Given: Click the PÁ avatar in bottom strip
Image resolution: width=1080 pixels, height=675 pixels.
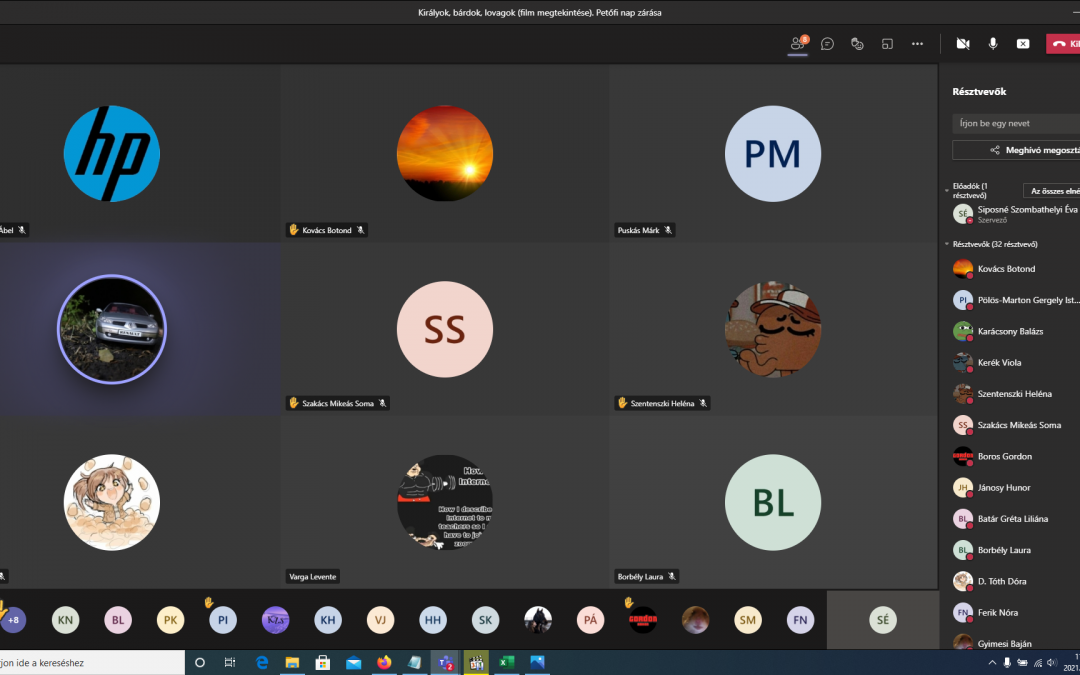Looking at the screenshot, I should click(590, 620).
